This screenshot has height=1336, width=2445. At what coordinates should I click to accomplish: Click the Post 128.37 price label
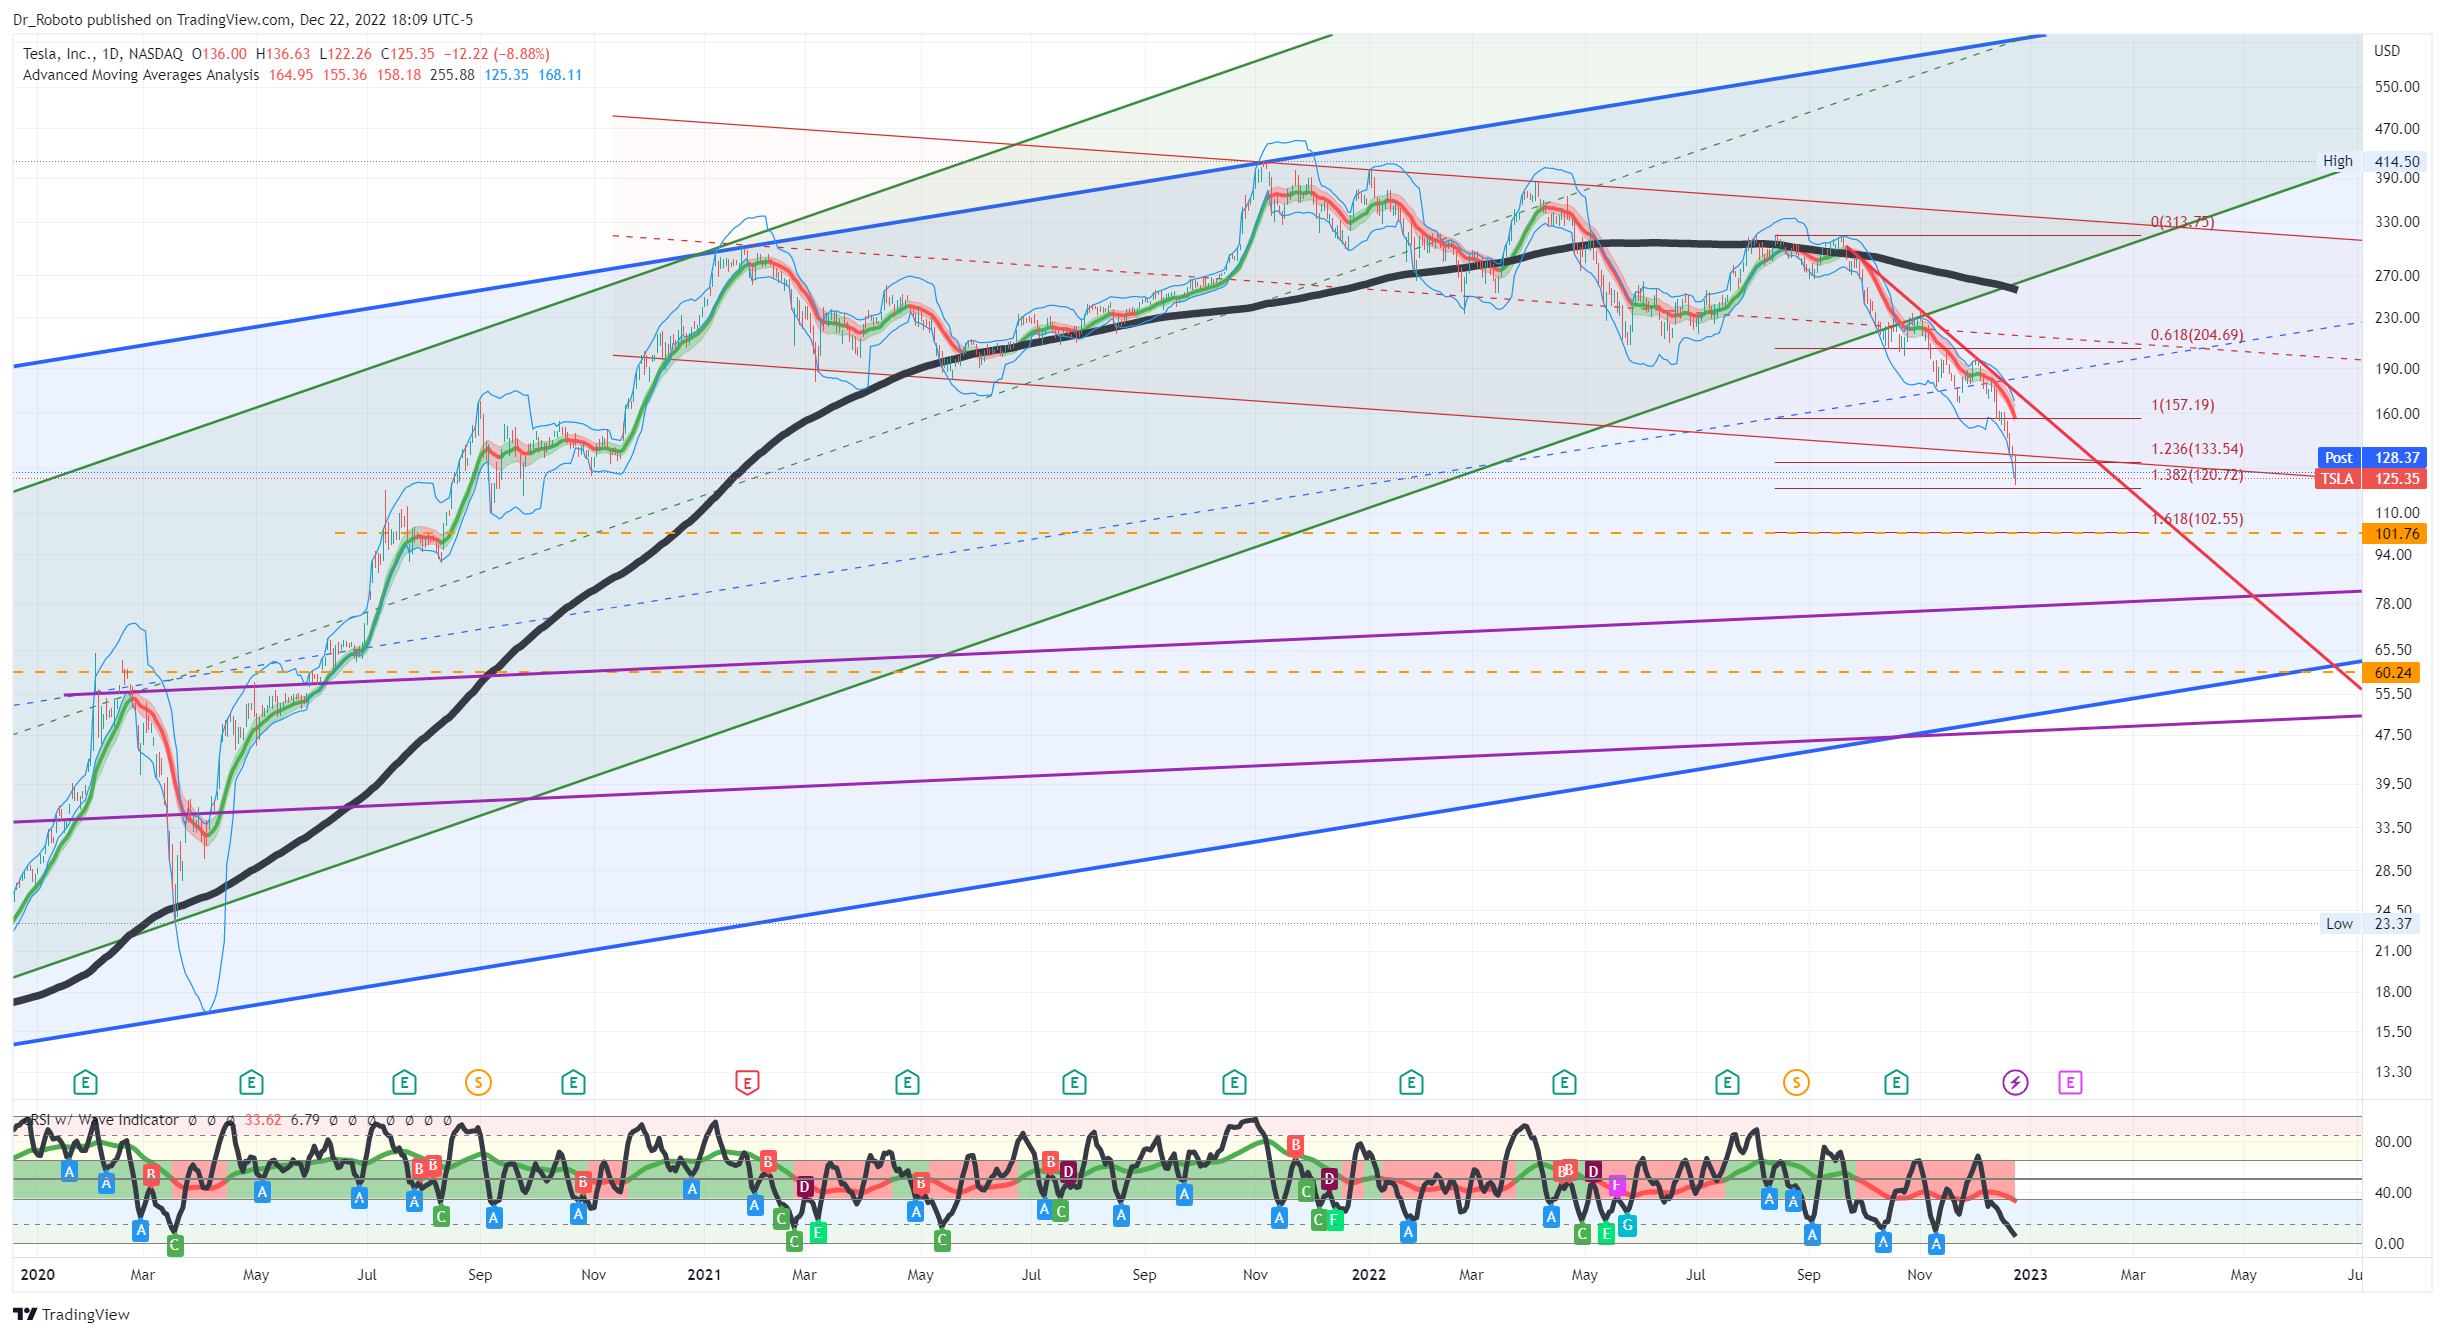point(2372,457)
